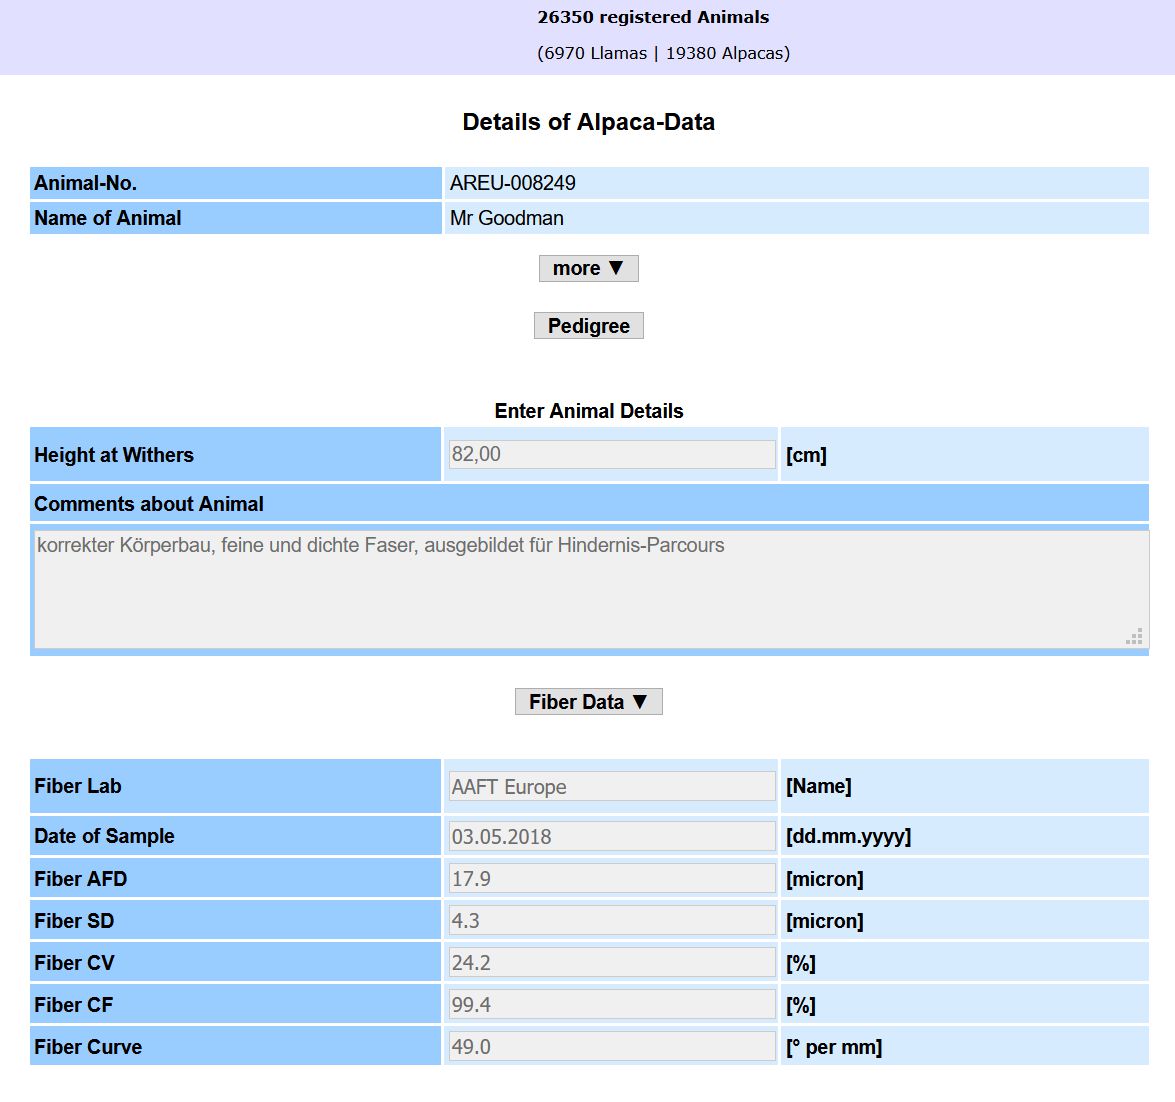
Task: Click the 'Fiber Lab' label
Action: point(78,786)
